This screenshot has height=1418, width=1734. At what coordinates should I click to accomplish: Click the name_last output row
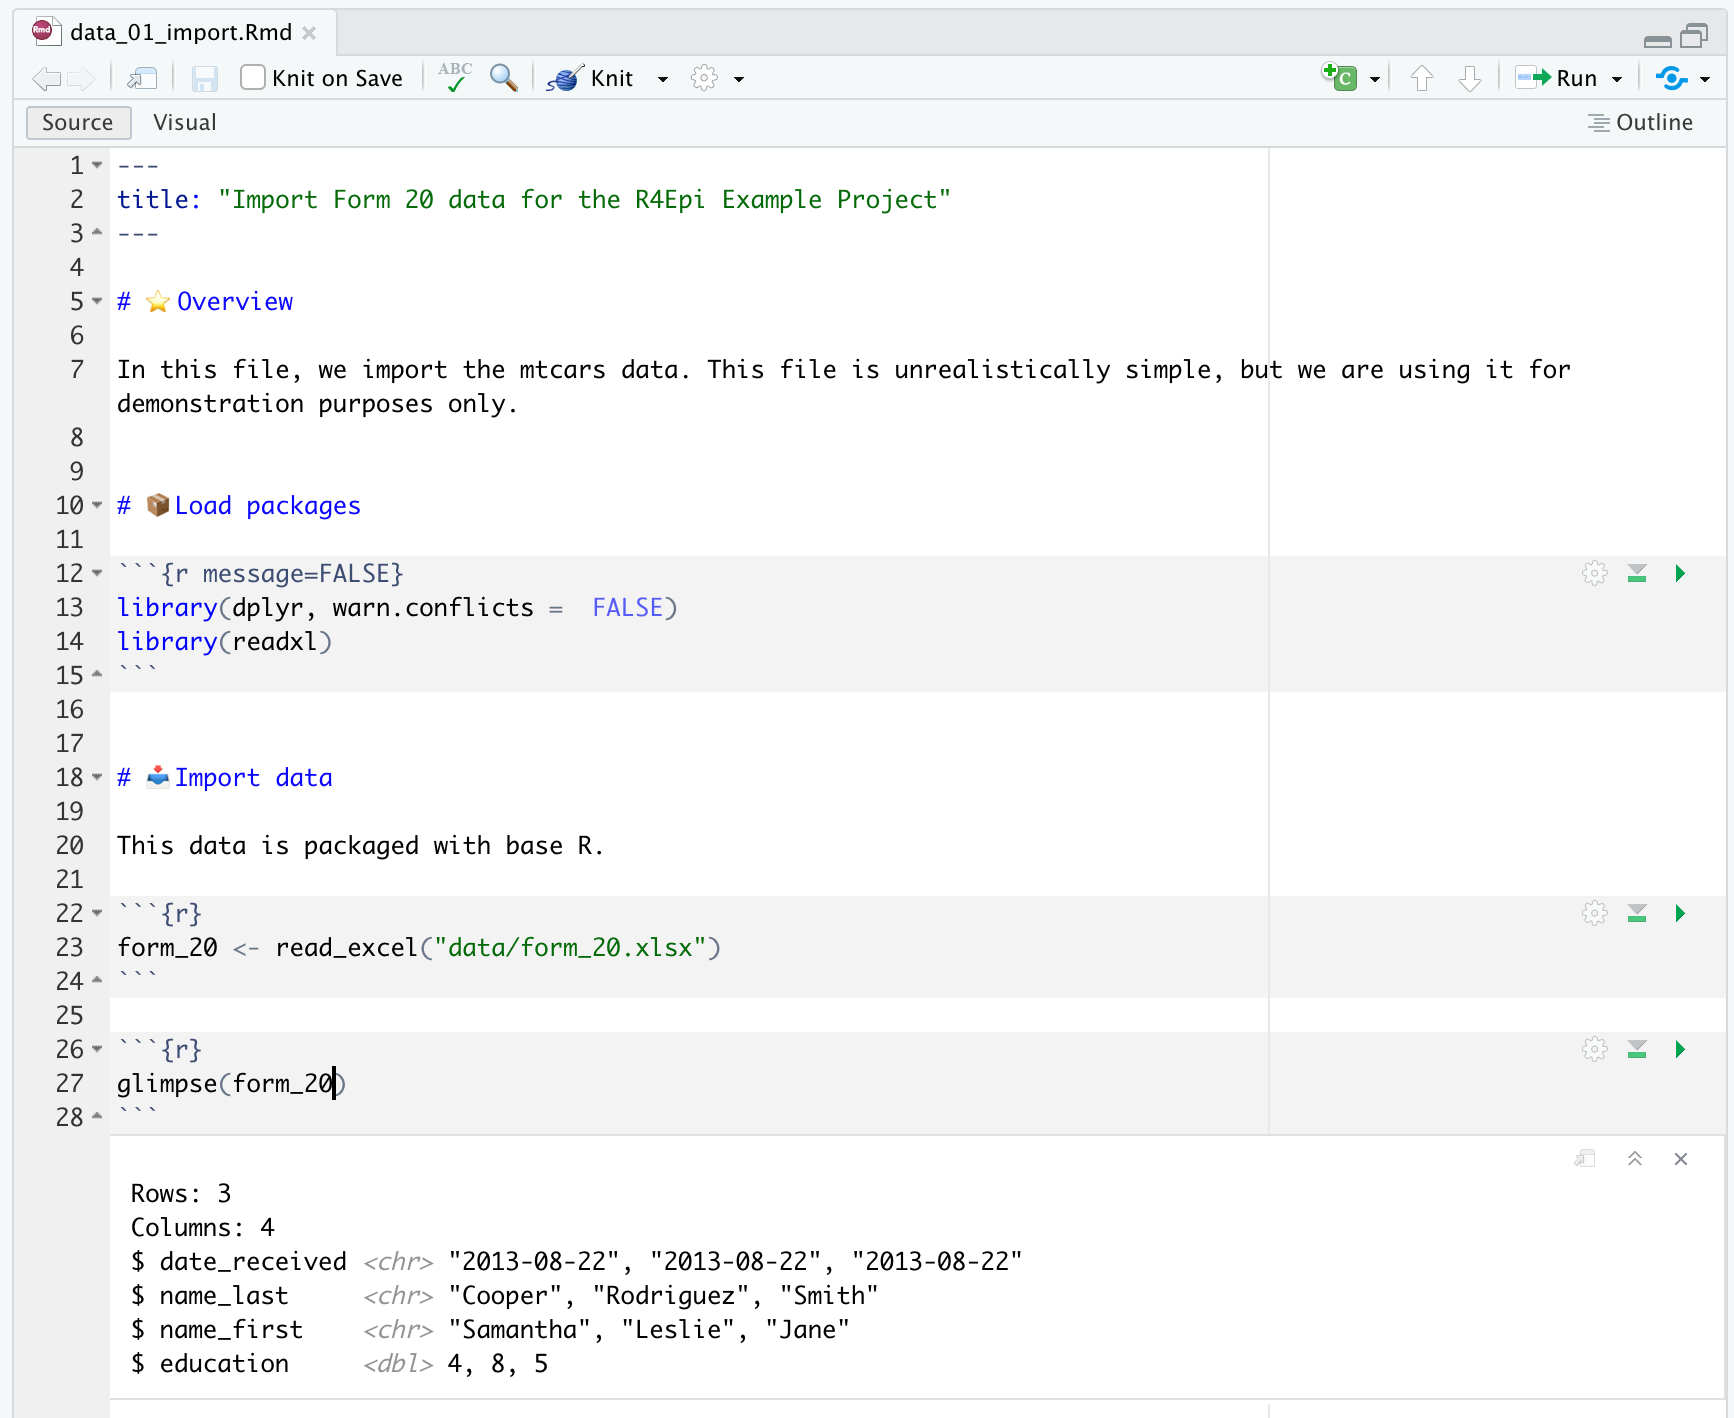[505, 1295]
